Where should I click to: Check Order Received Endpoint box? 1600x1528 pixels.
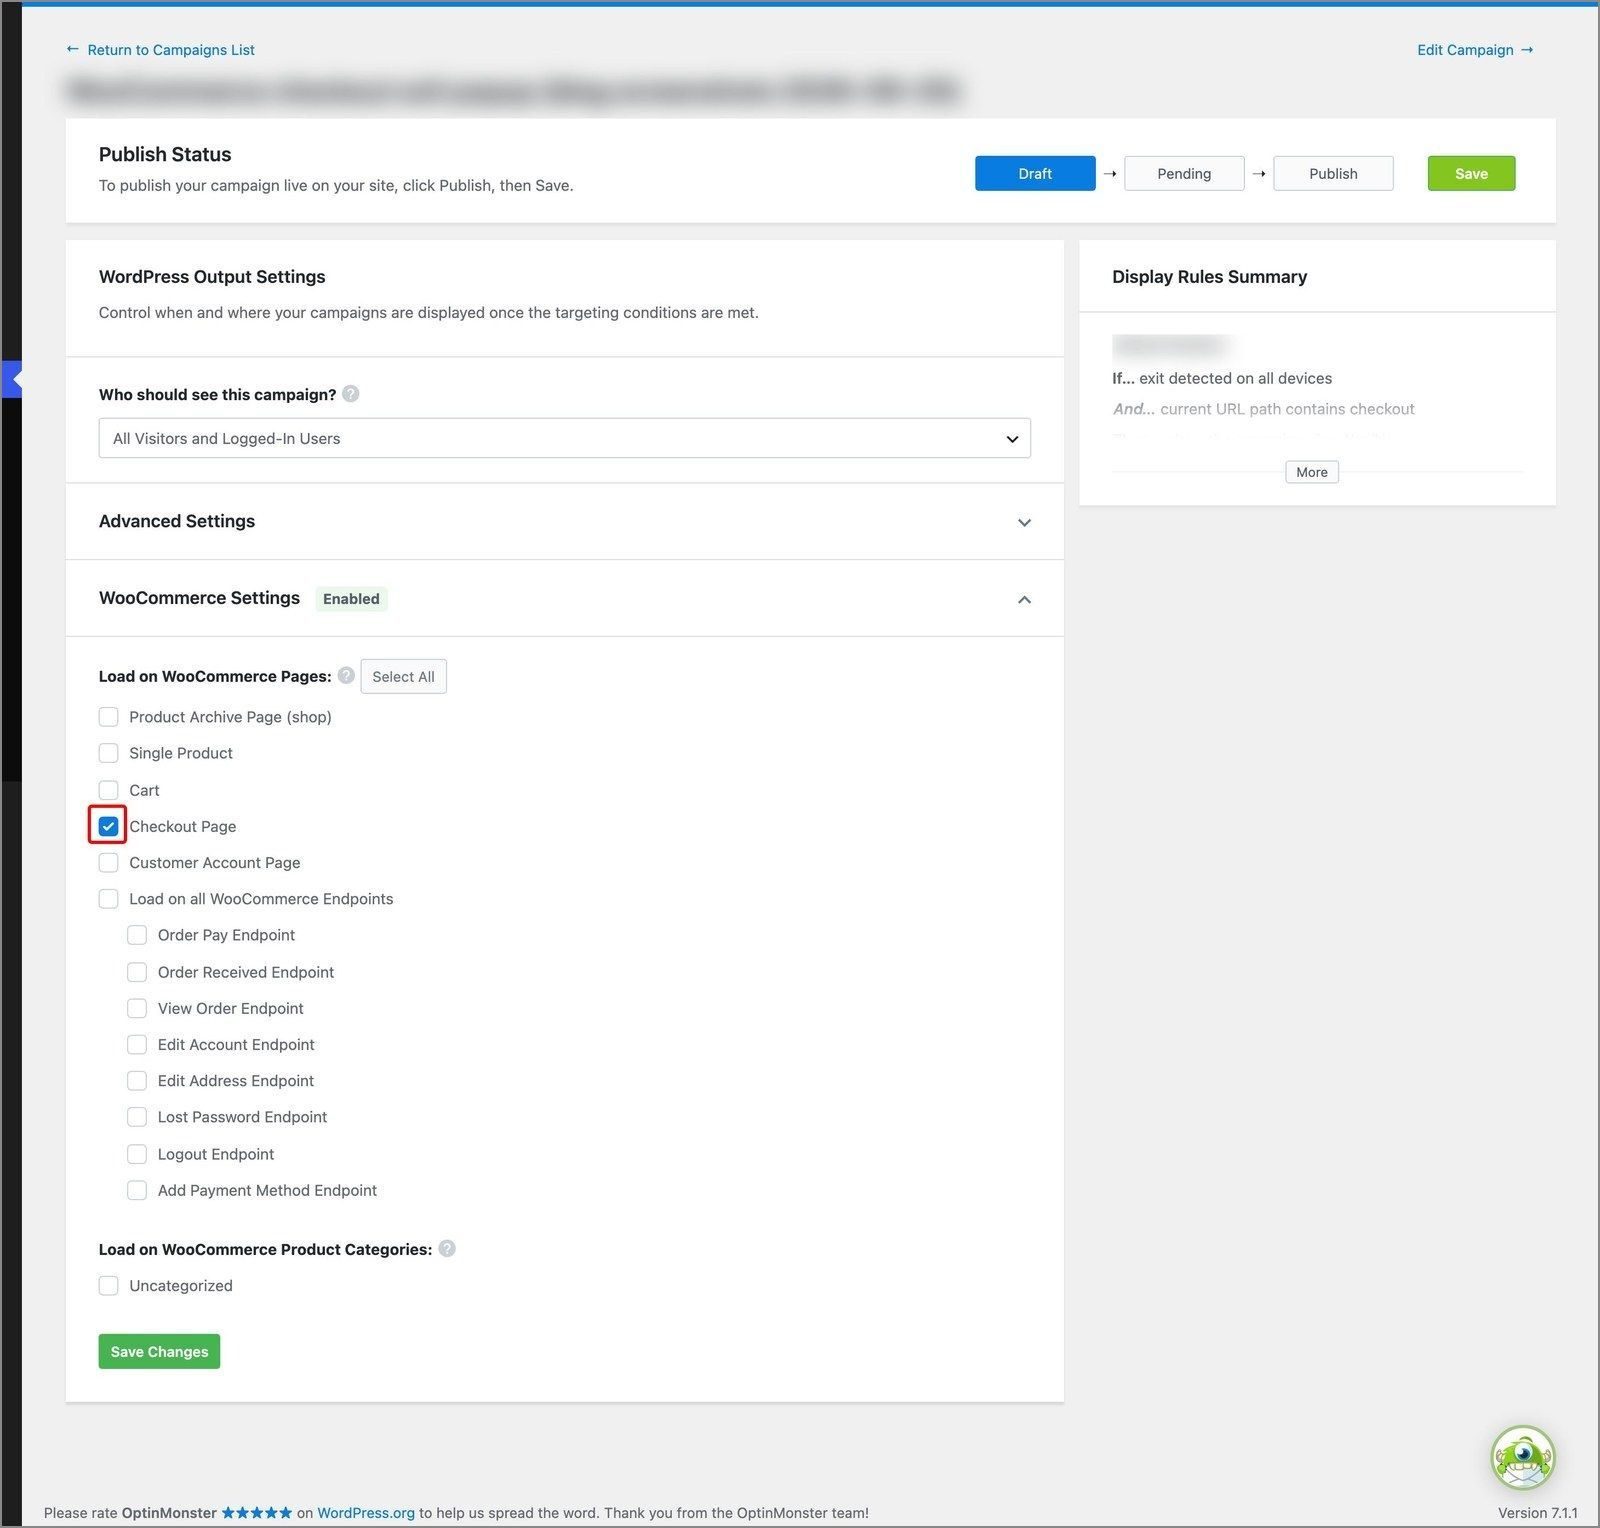137,972
